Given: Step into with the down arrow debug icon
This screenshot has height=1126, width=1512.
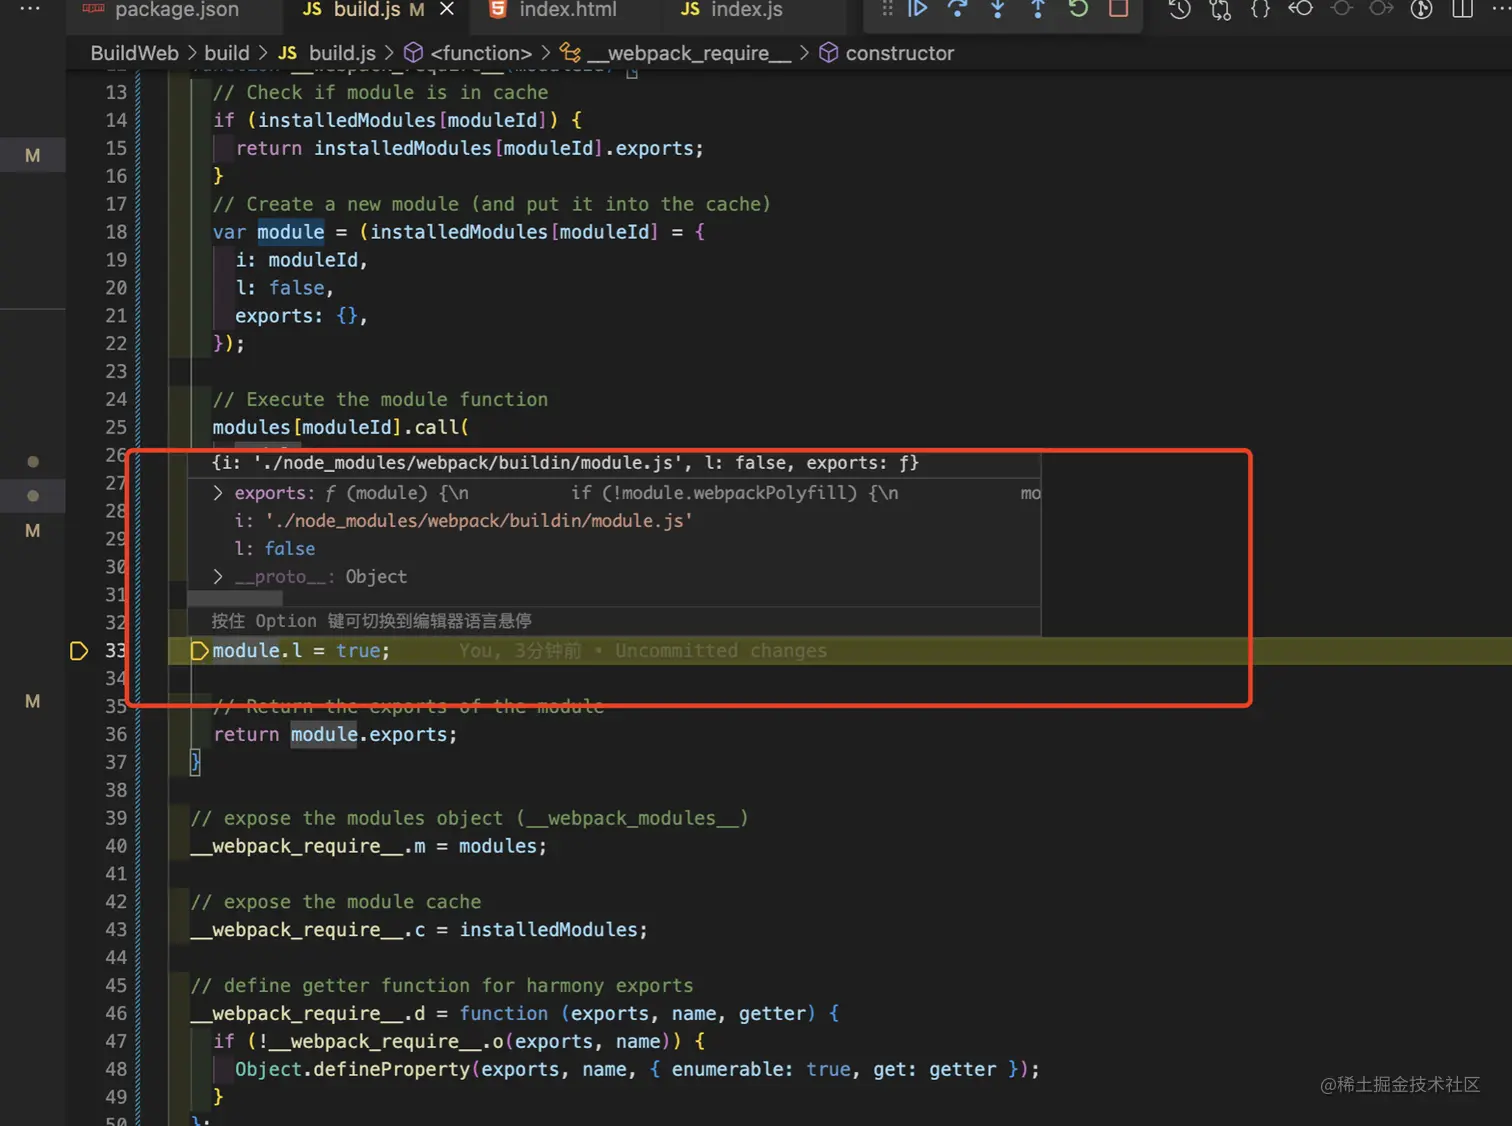Looking at the screenshot, I should 998,9.
